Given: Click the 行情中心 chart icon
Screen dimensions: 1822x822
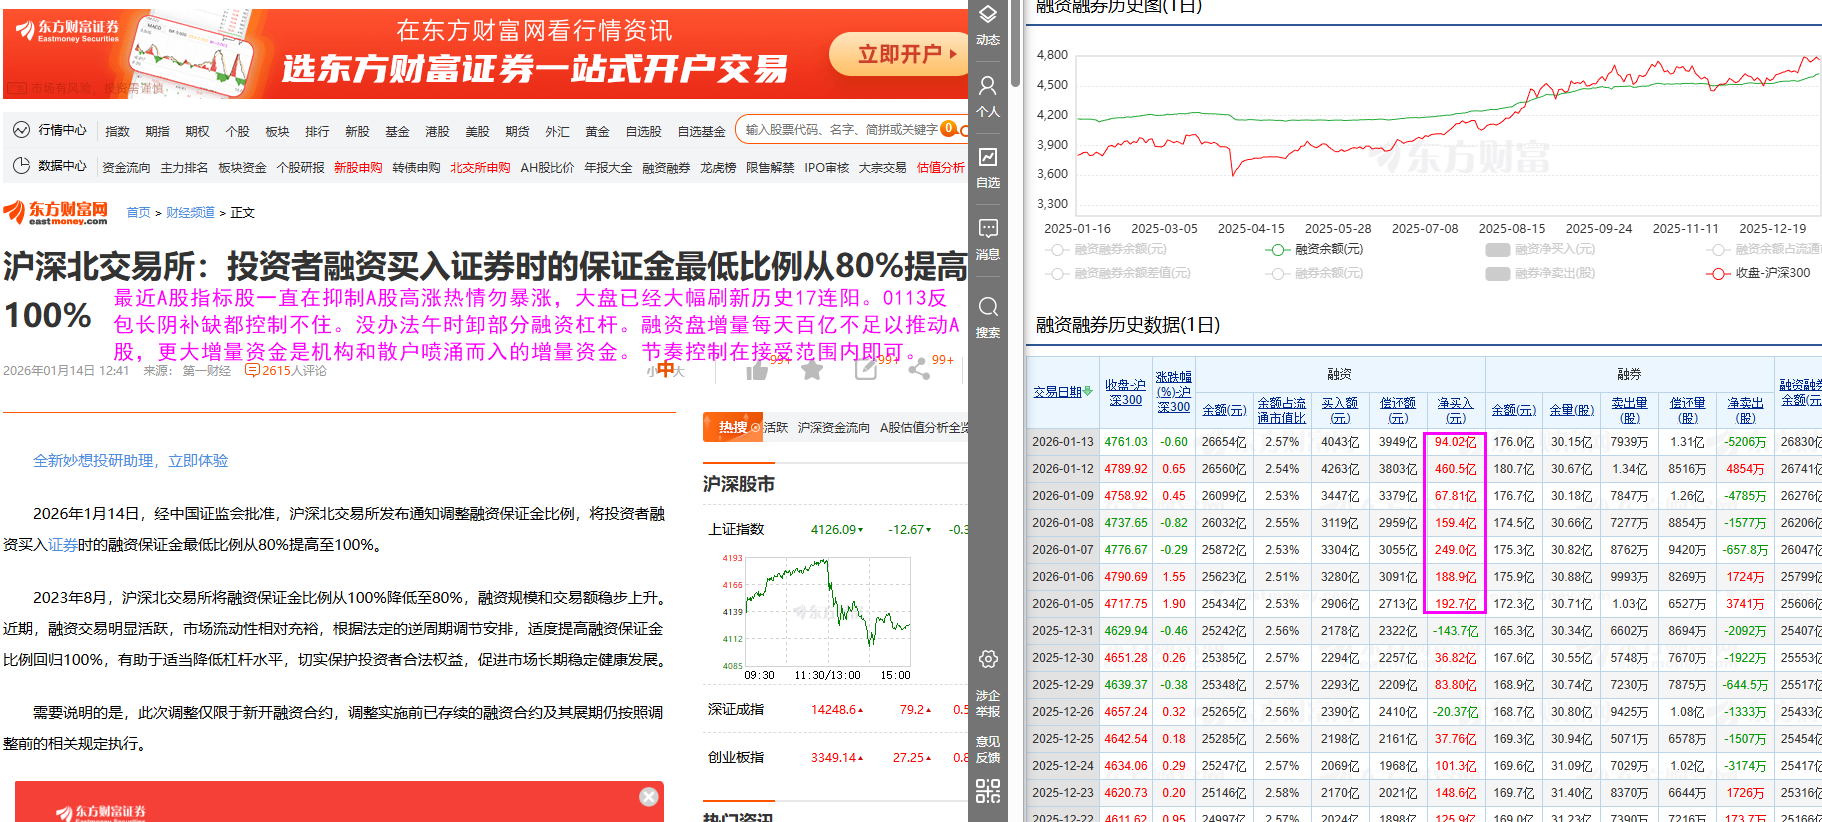Looking at the screenshot, I should [21, 130].
